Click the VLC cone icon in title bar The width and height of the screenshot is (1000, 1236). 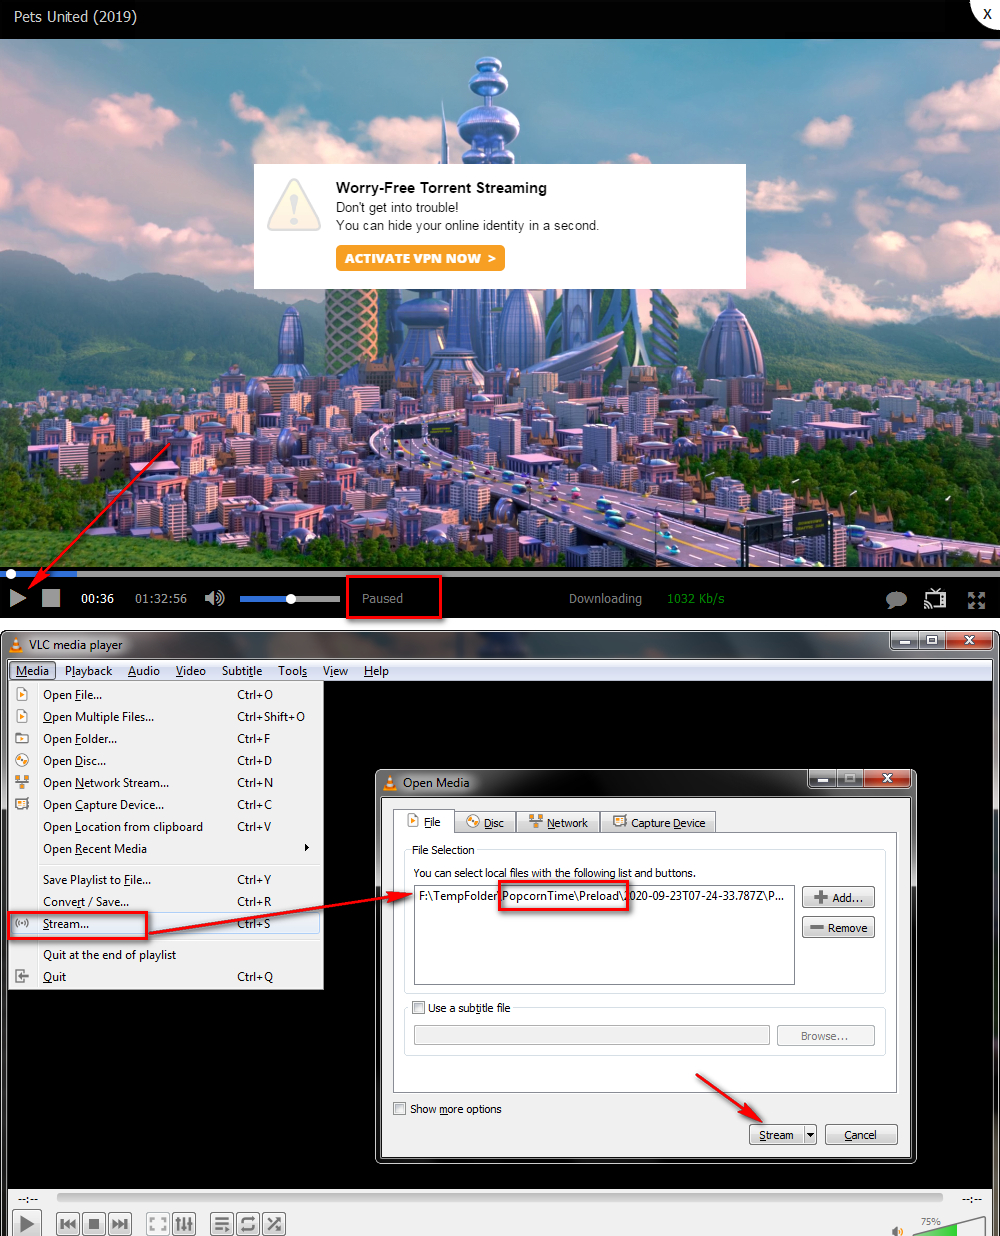[x=16, y=644]
